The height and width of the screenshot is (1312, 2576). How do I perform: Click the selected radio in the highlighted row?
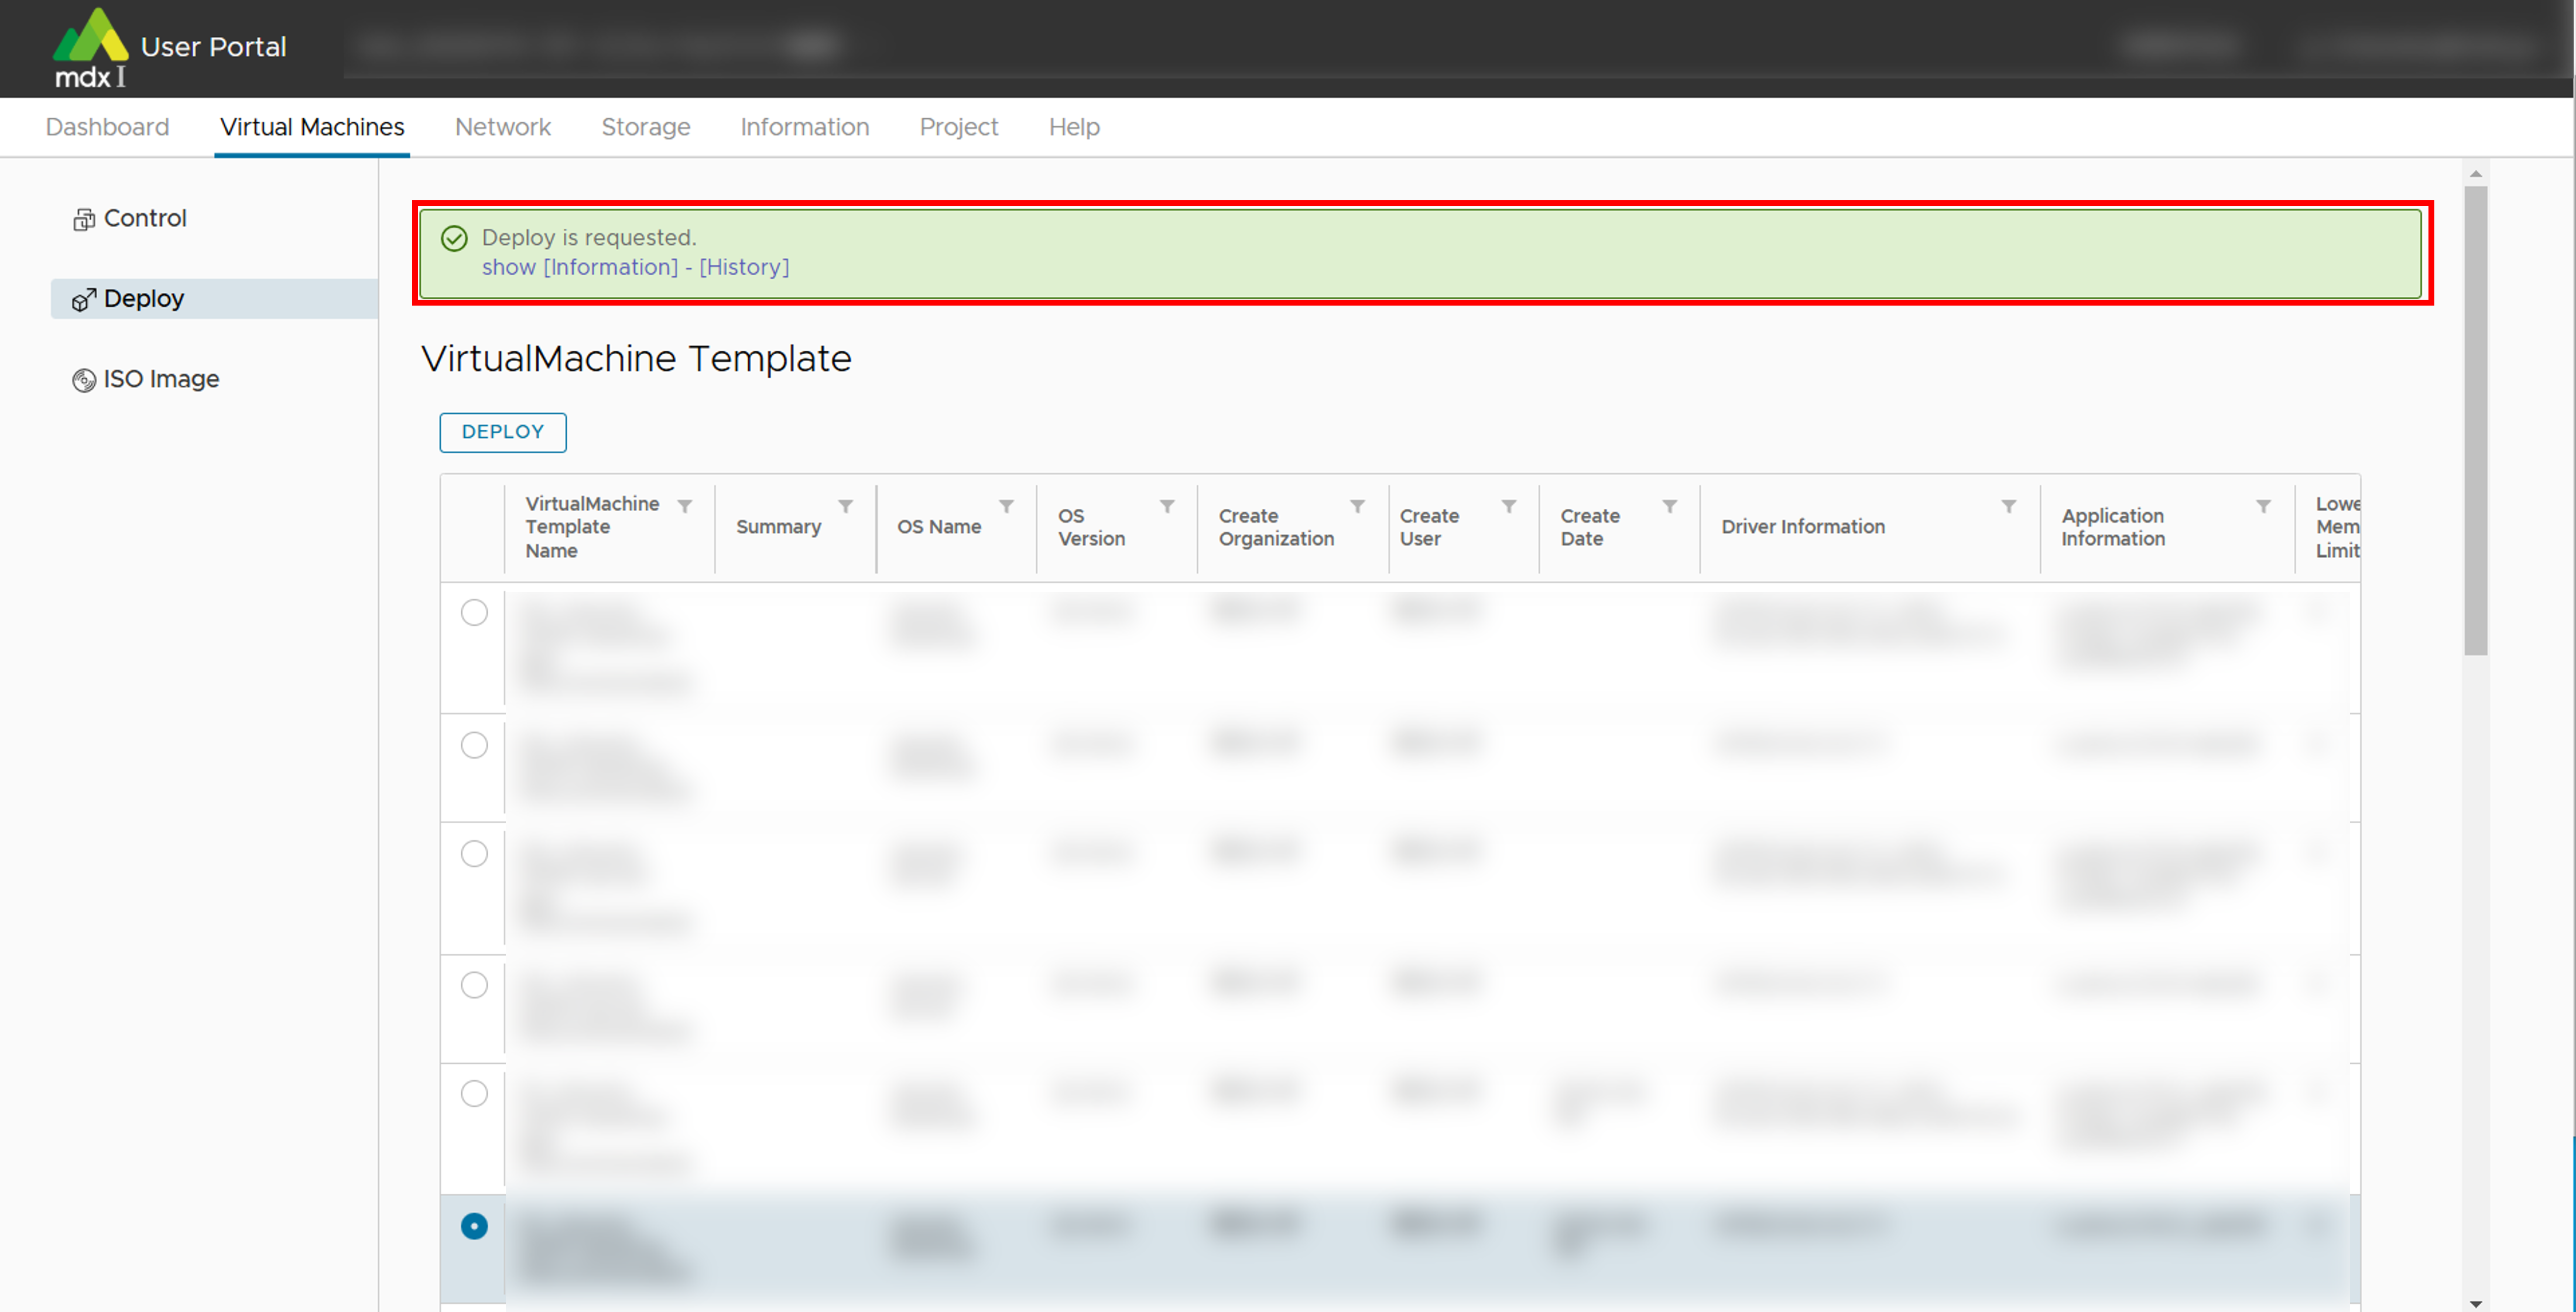click(x=474, y=1225)
